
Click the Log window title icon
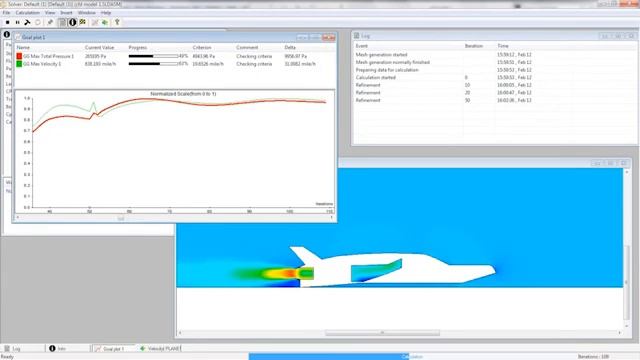pos(357,36)
